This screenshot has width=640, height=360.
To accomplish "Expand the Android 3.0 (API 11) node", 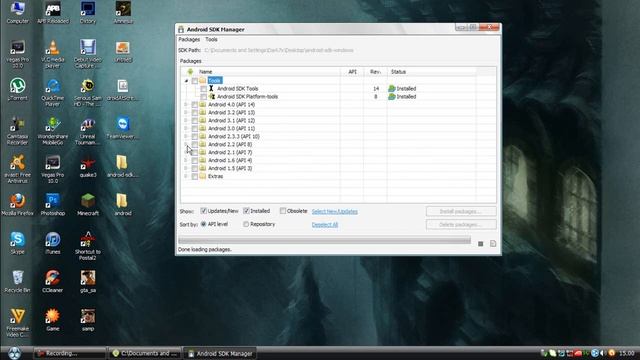I will point(186,129).
